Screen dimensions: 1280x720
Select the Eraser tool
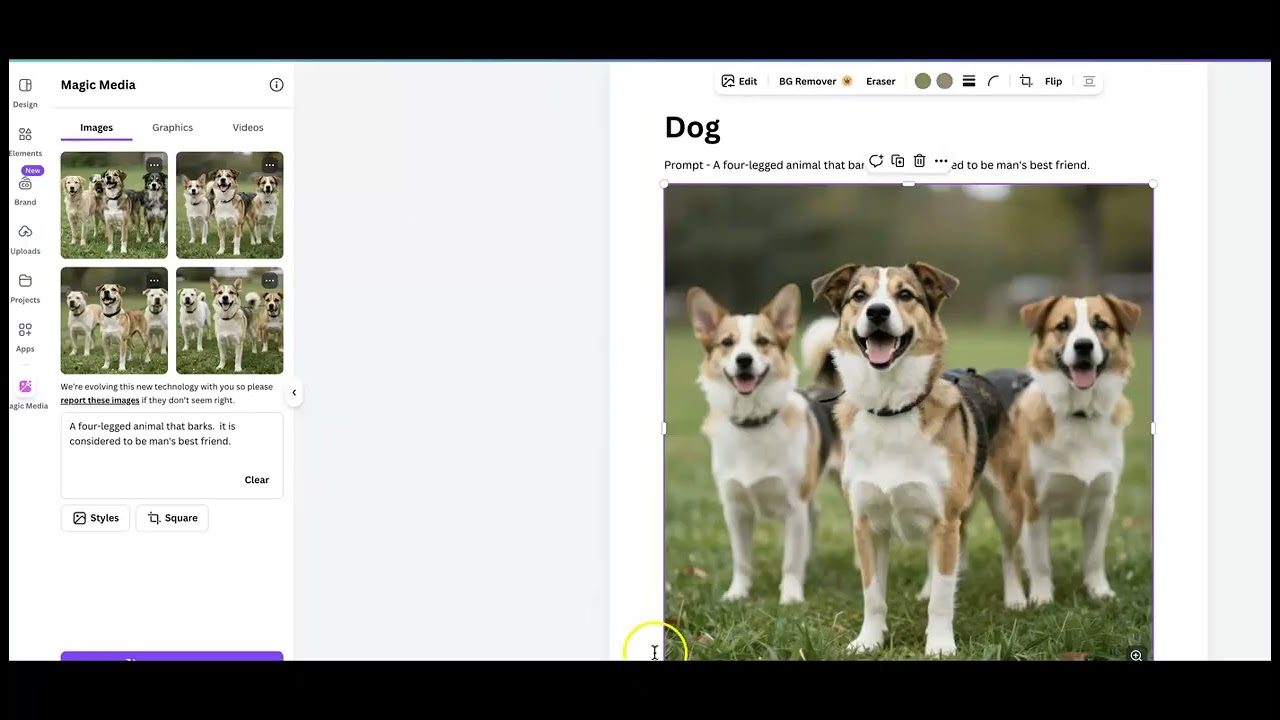[x=881, y=81]
